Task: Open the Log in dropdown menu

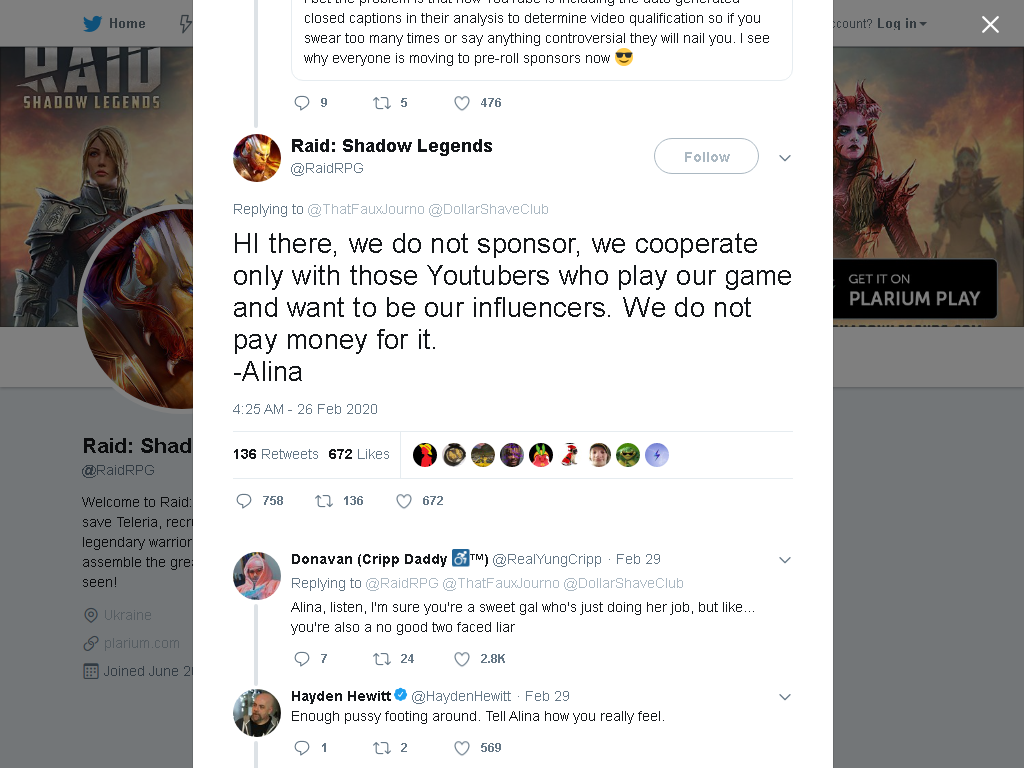Action: pyautogui.click(x=901, y=24)
